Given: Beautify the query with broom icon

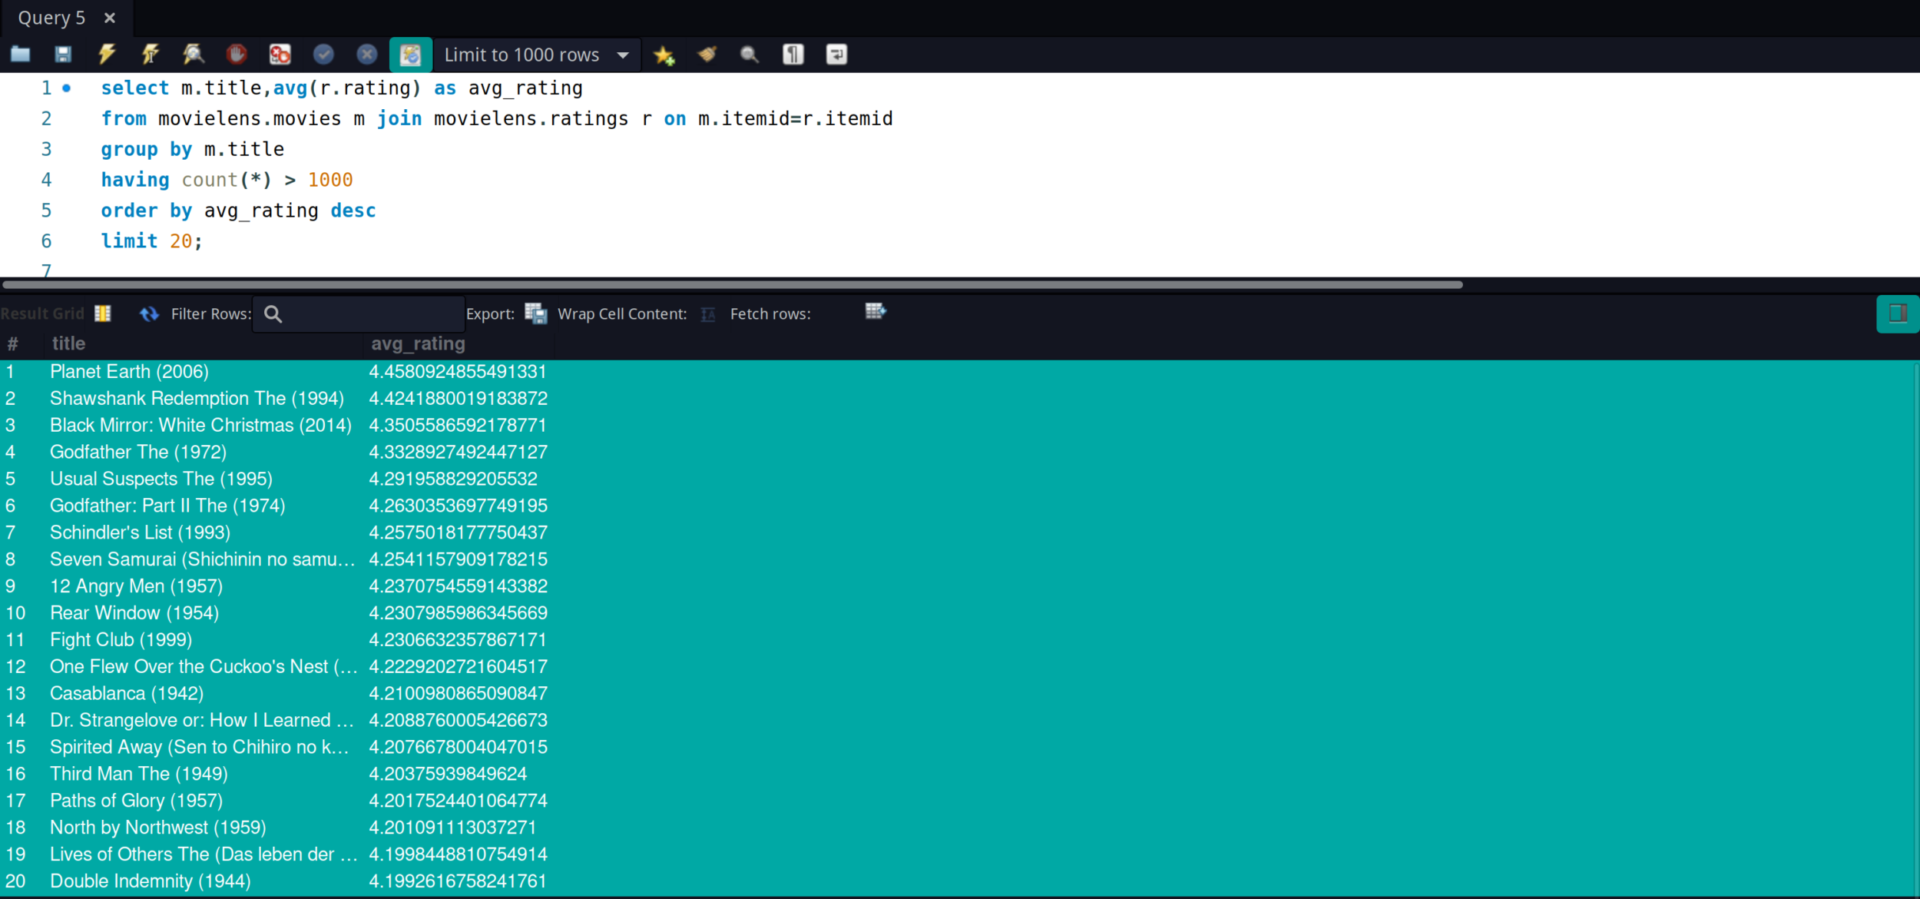Looking at the screenshot, I should 707,55.
